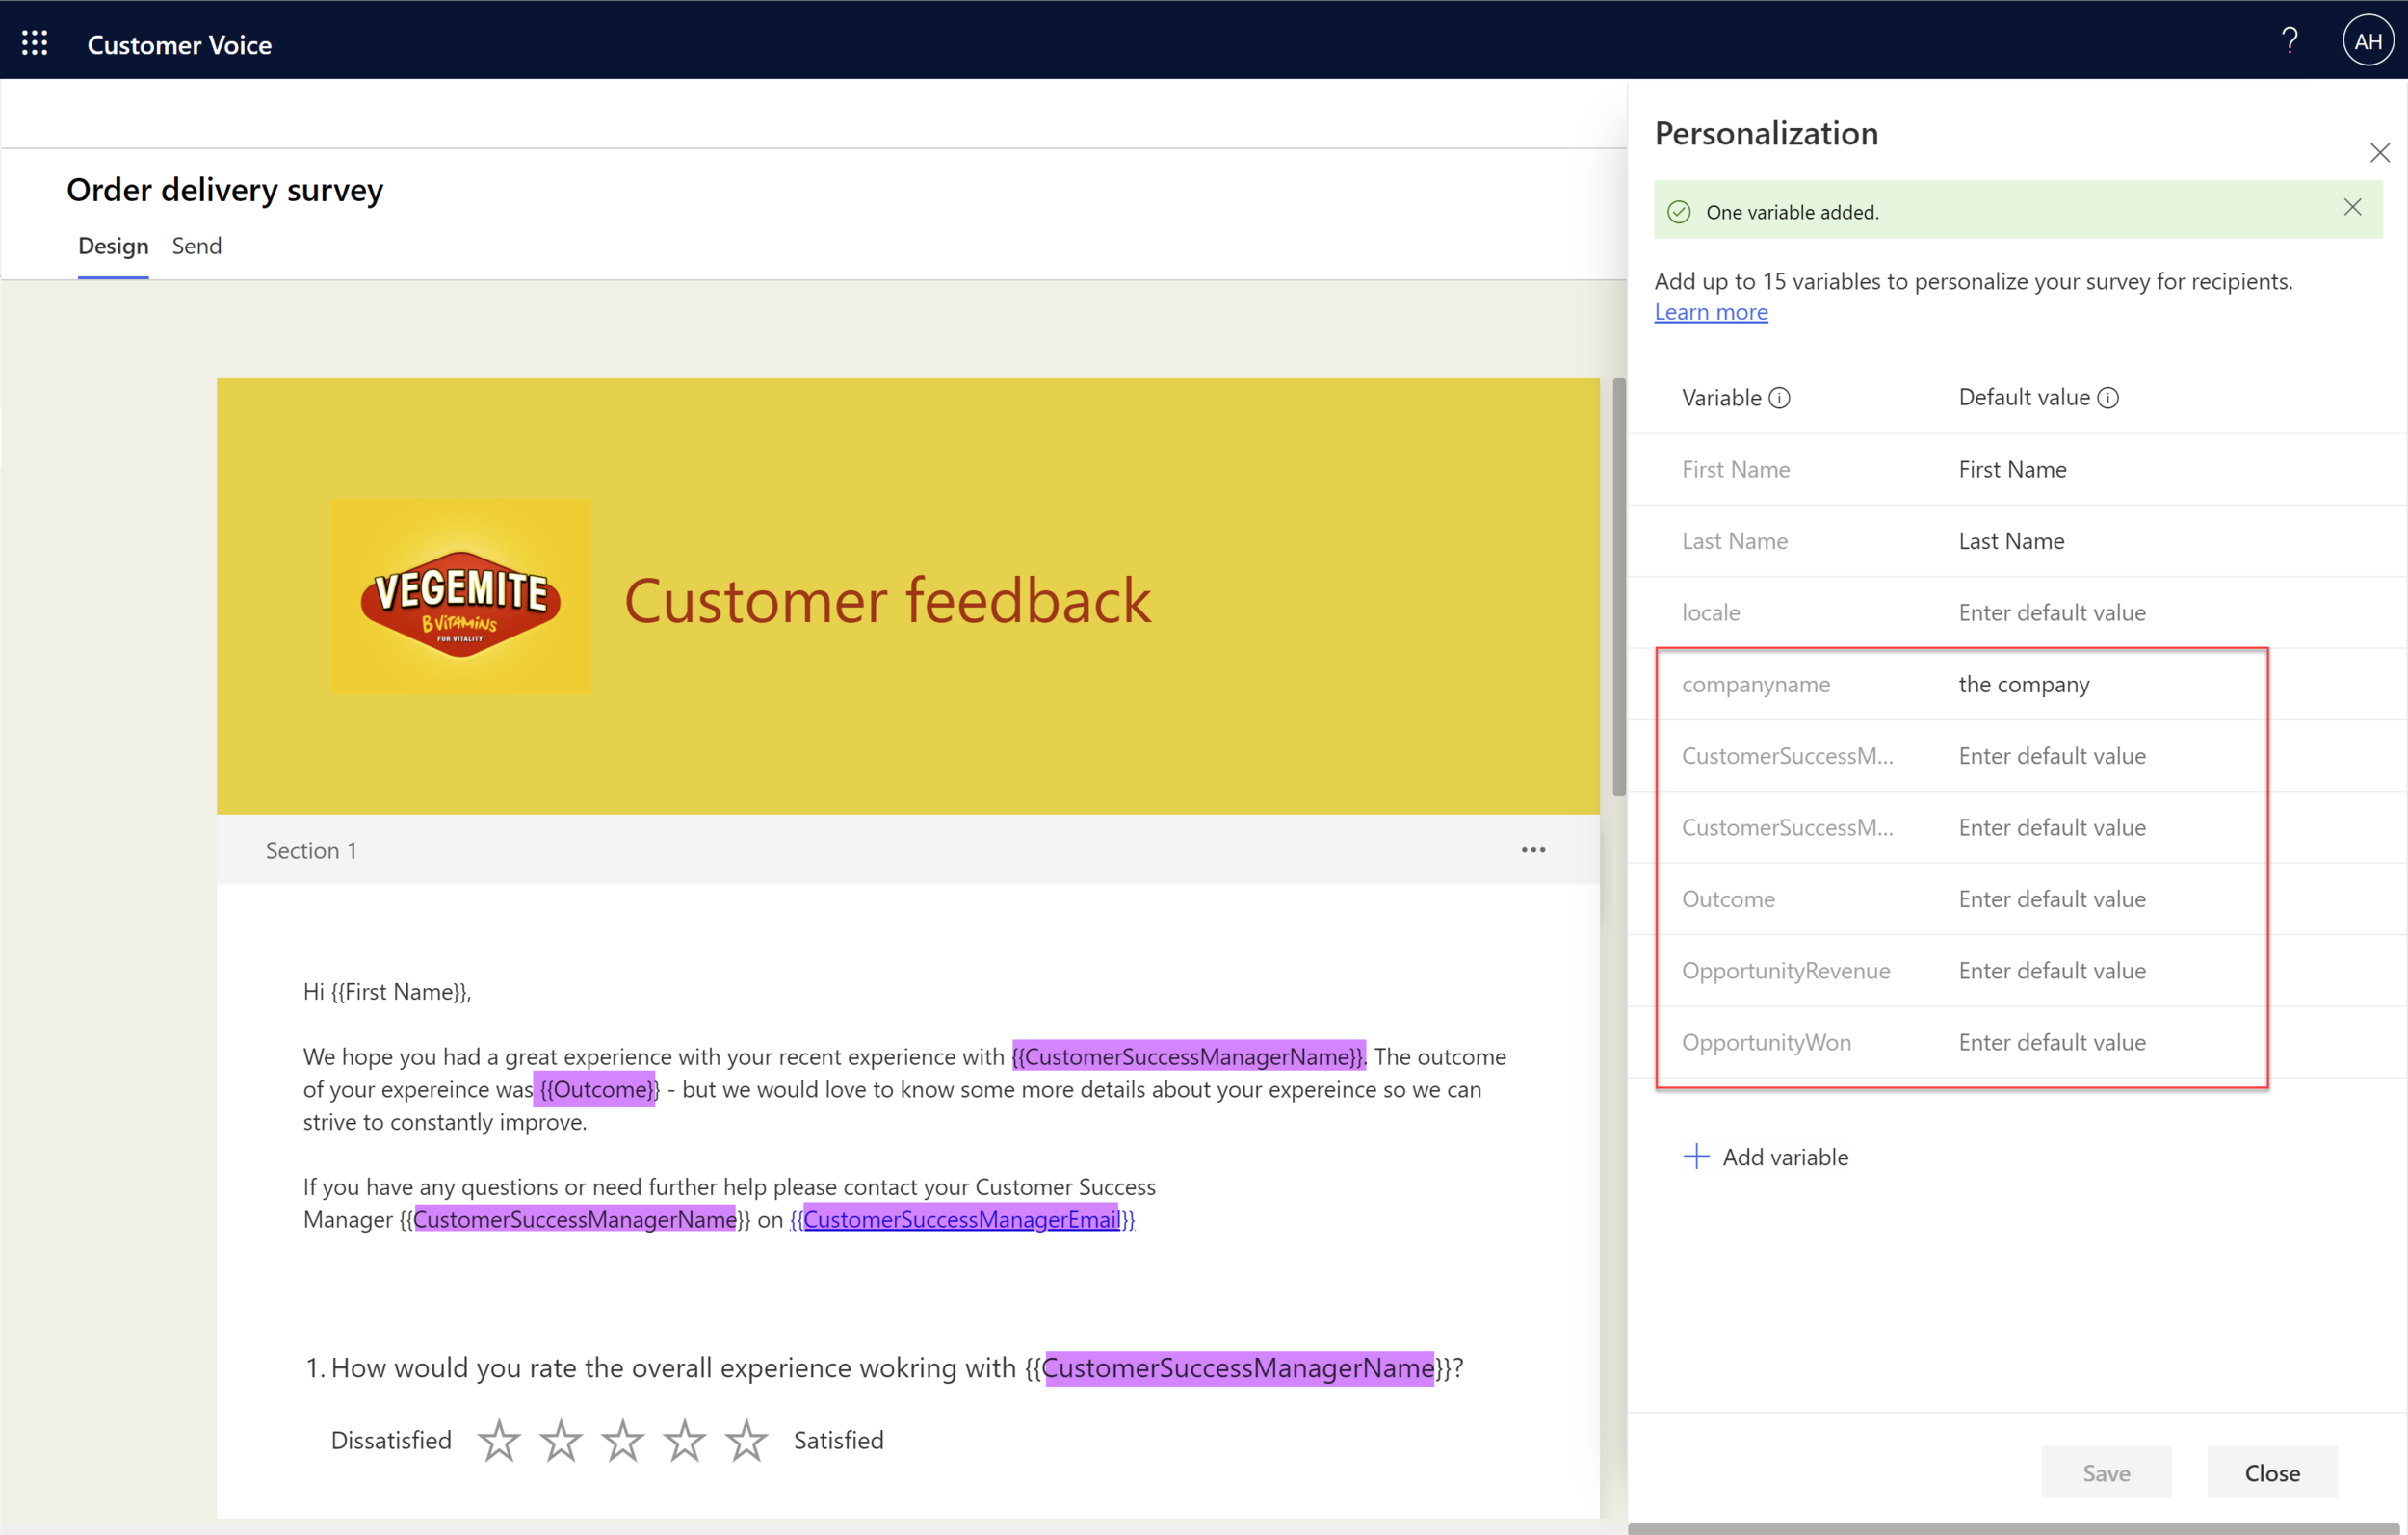Close the Personalization panel

click(x=2381, y=152)
